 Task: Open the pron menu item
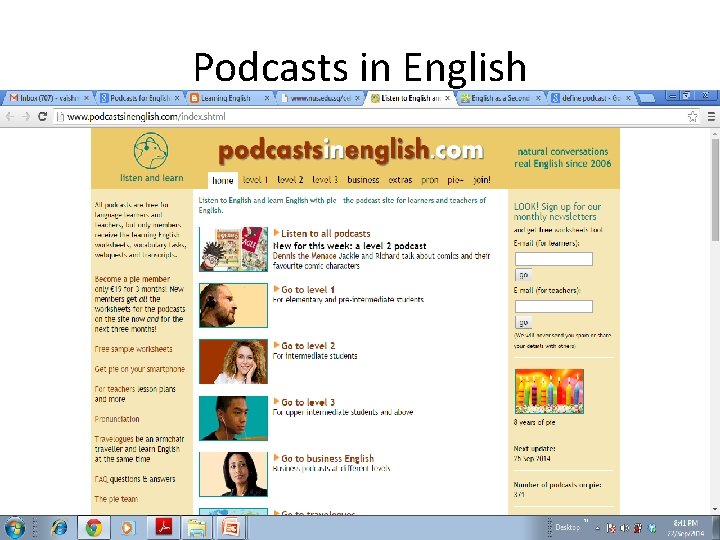430,180
